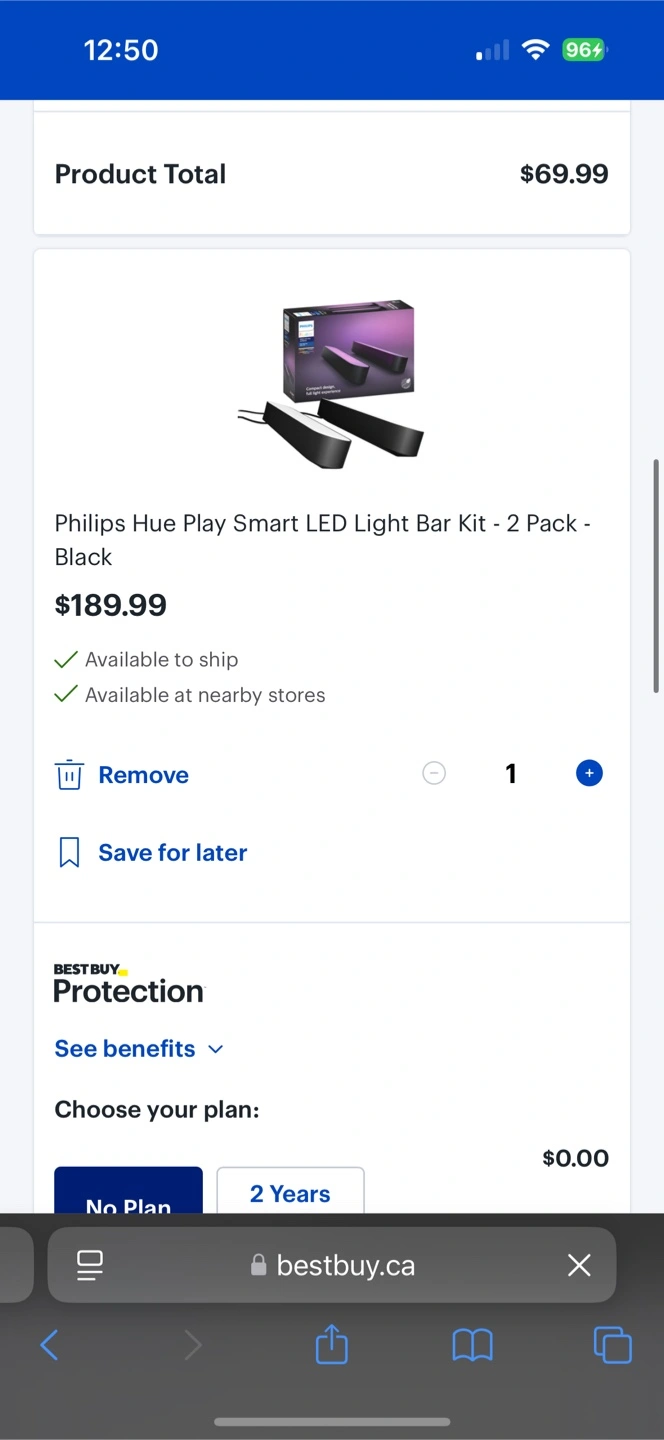Open Safari share sheet icon

click(332, 1344)
